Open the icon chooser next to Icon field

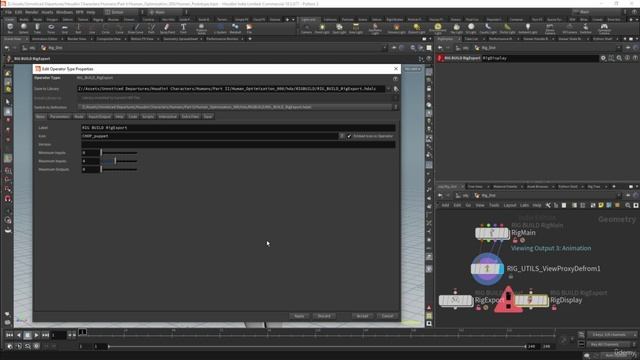click(342, 136)
